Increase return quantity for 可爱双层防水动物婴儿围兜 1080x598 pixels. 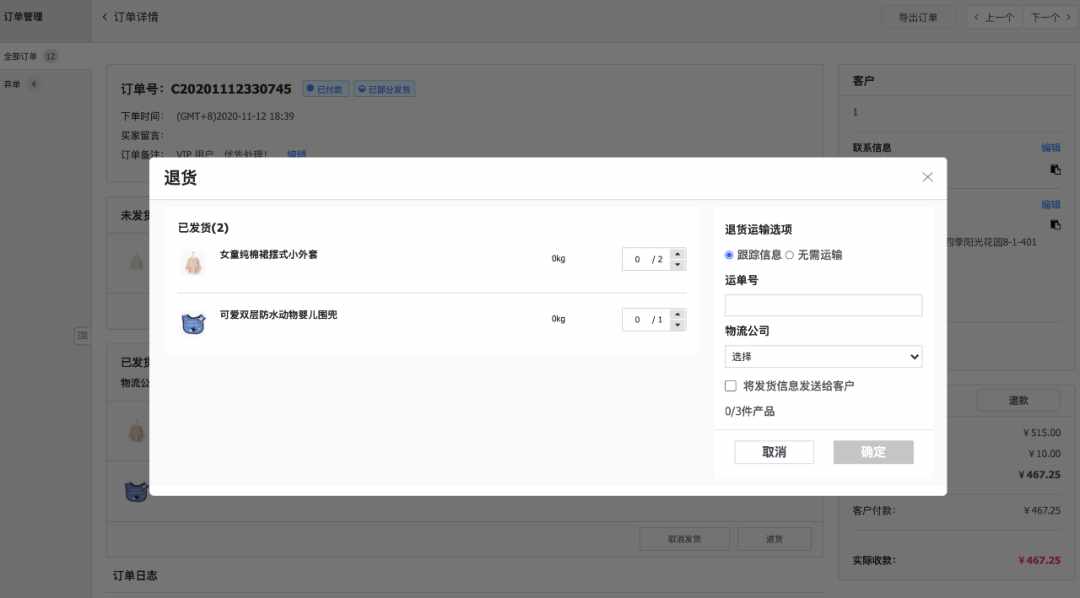point(678,314)
